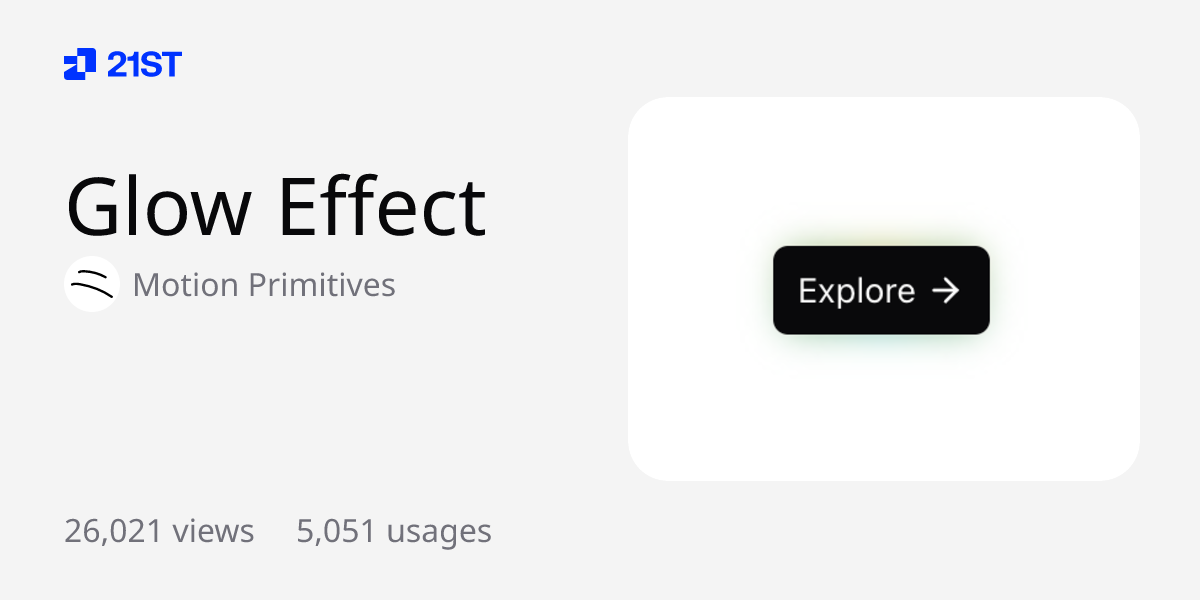Click the word "Effect" in the heading
Screen dimensions: 1200x600
click(381, 207)
